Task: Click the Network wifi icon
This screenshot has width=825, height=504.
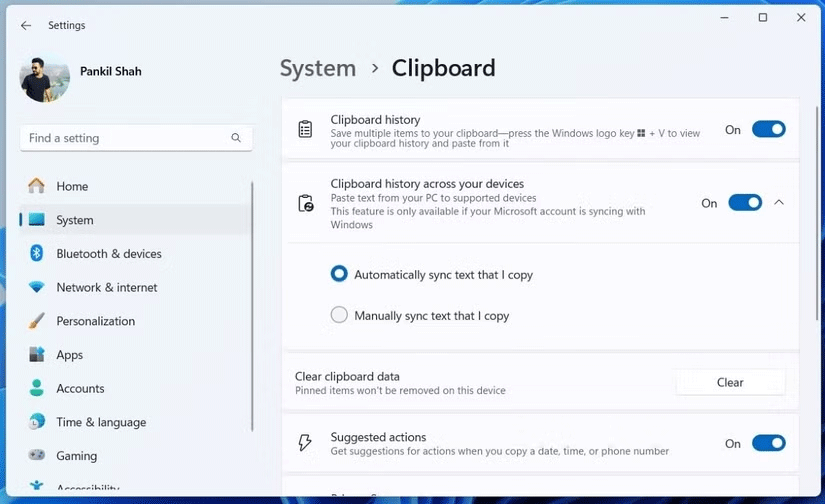Action: (36, 287)
